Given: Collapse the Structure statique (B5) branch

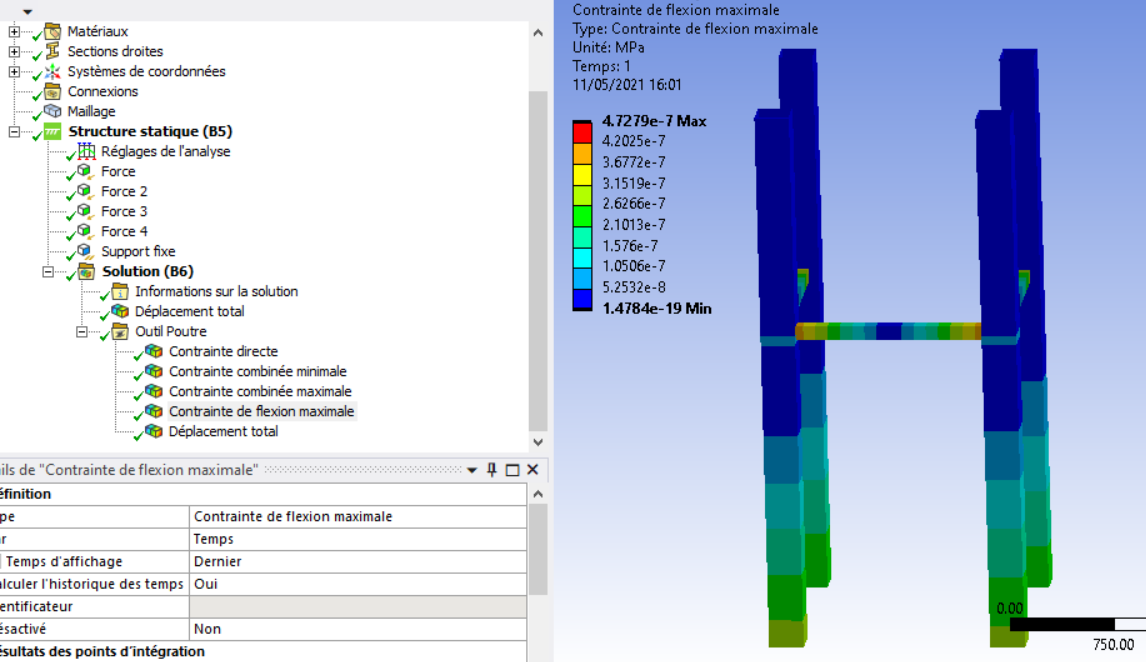Looking at the screenshot, I should [x=14, y=132].
